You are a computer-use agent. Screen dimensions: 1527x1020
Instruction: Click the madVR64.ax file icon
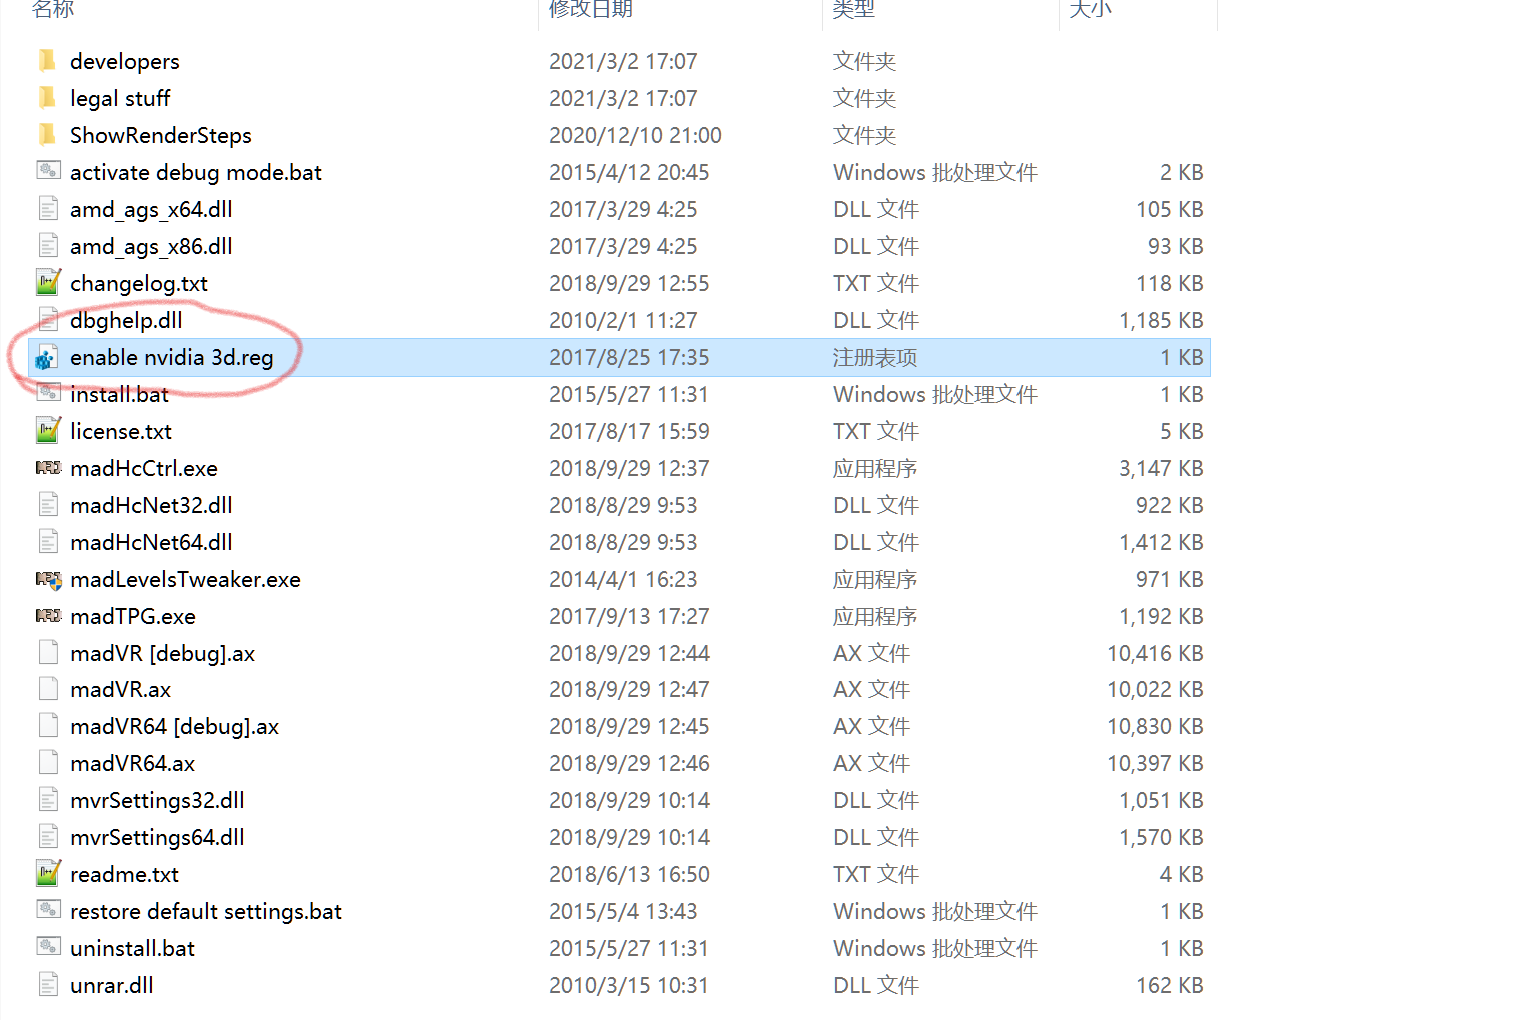pos(48,763)
